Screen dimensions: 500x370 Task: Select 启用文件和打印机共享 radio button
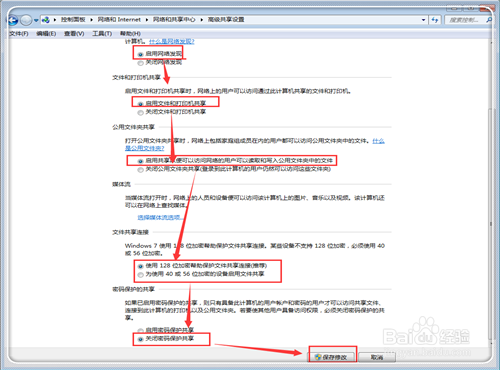141,104
